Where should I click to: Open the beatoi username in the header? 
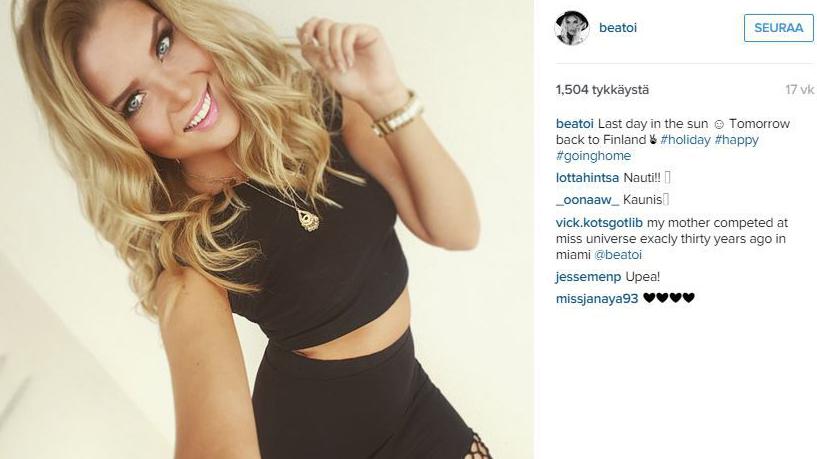pyautogui.click(x=618, y=28)
